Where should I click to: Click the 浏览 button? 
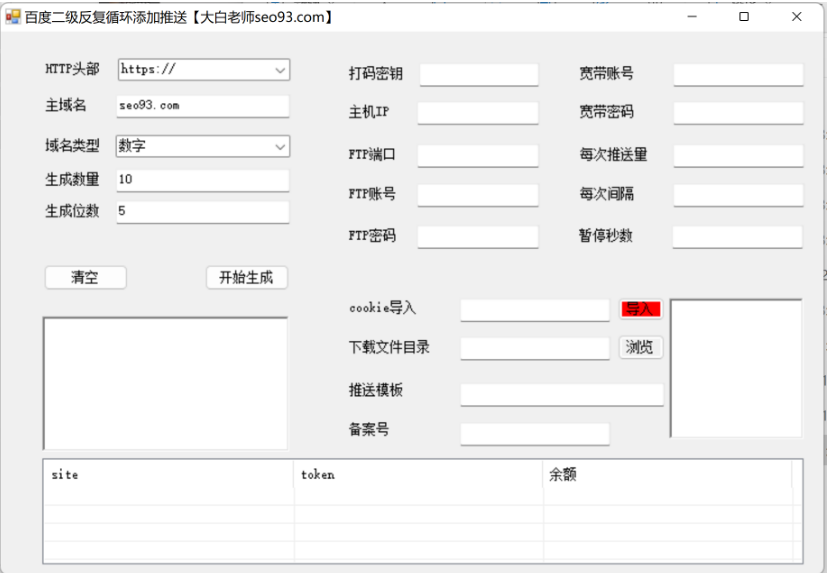[x=641, y=347]
